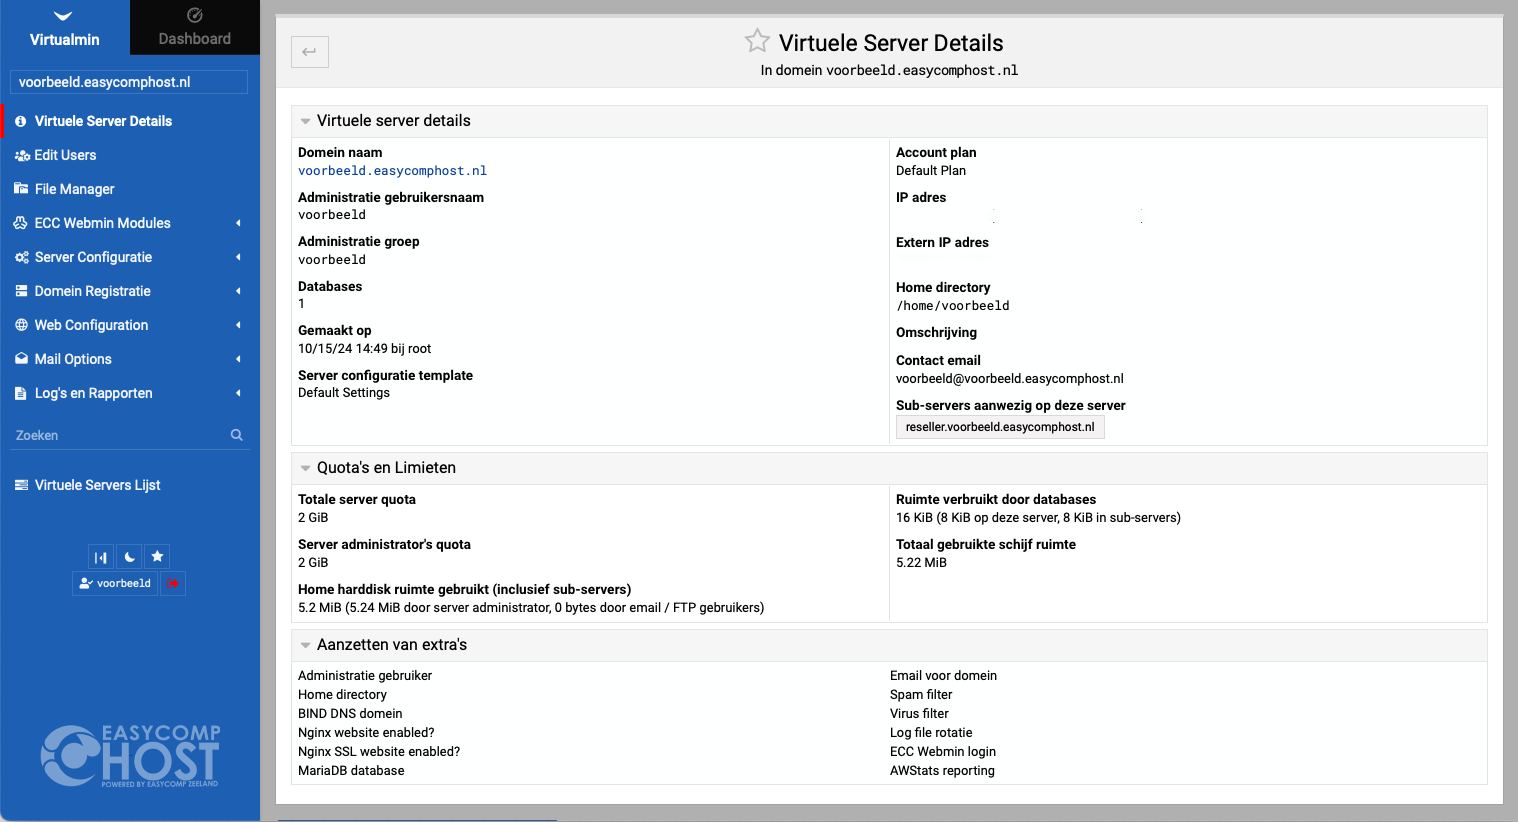Select the 'Default Plan' value
This screenshot has width=1518, height=822.
coord(931,171)
